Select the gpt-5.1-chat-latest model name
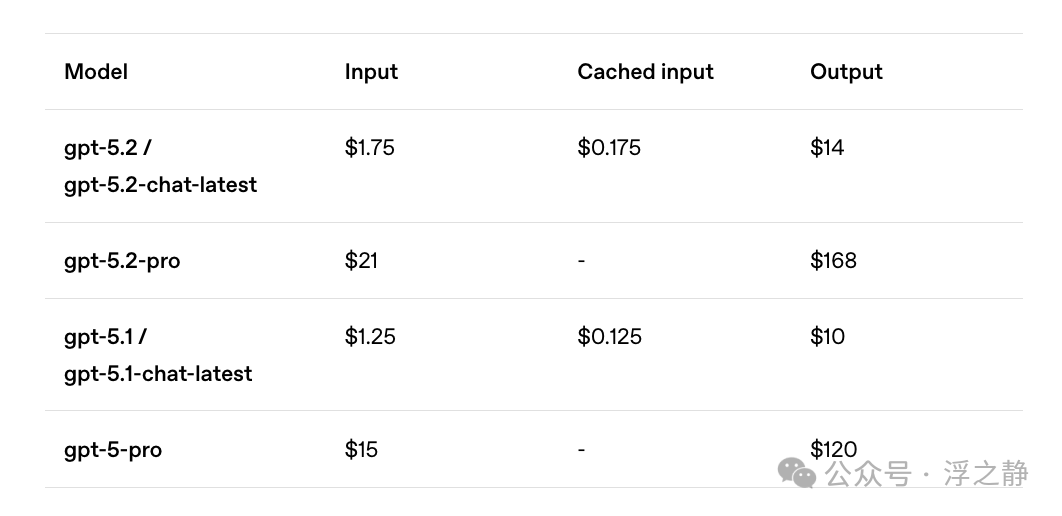 pos(158,374)
